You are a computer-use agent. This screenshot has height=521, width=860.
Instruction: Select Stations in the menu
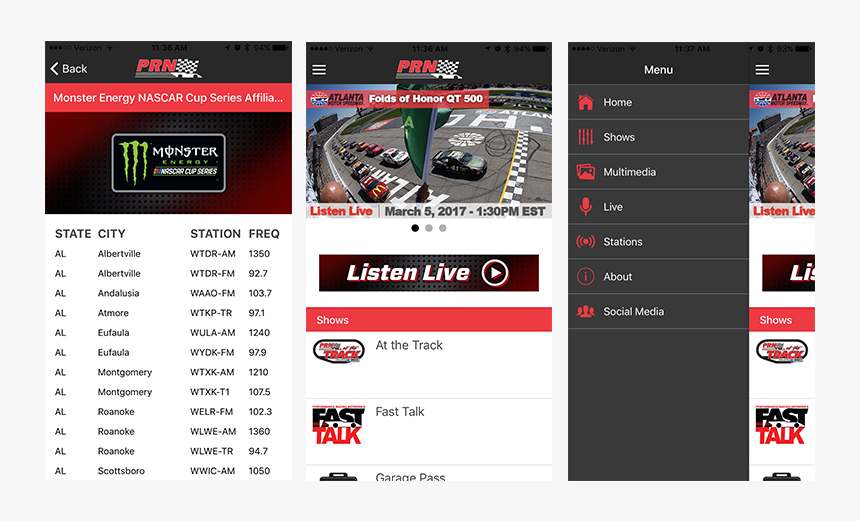pyautogui.click(x=658, y=242)
